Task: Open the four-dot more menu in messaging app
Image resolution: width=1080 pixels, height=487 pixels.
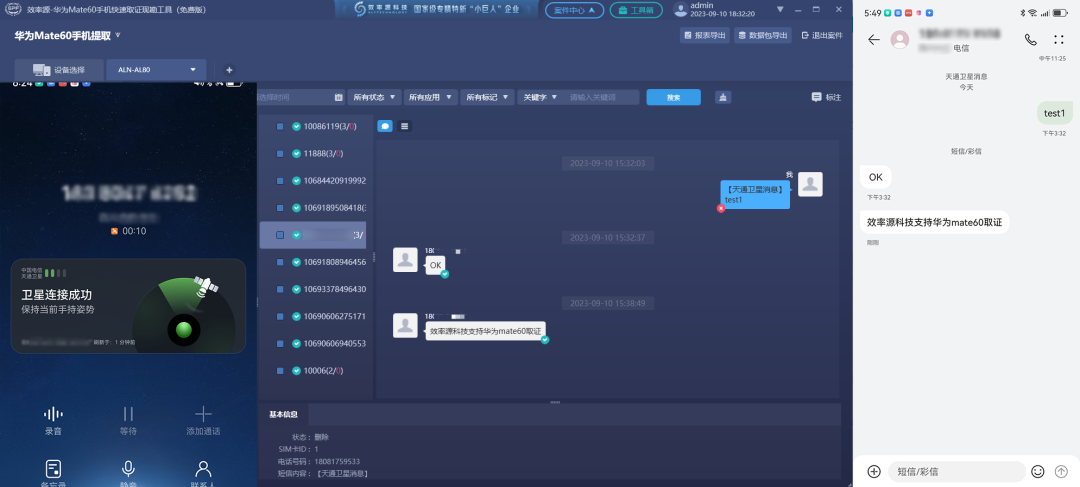Action: tap(1059, 40)
